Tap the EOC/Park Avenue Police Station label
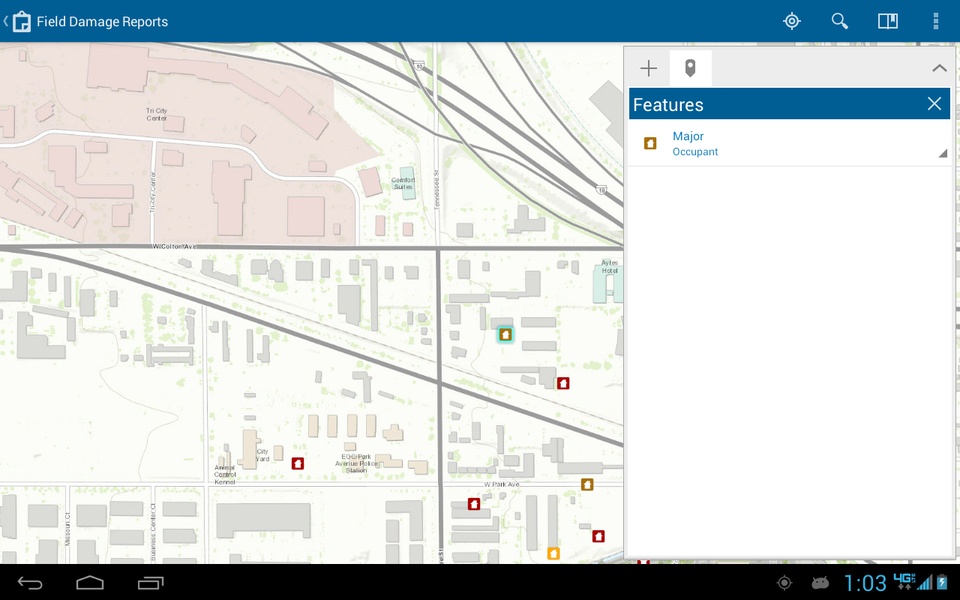The width and height of the screenshot is (960, 600). pos(356,463)
